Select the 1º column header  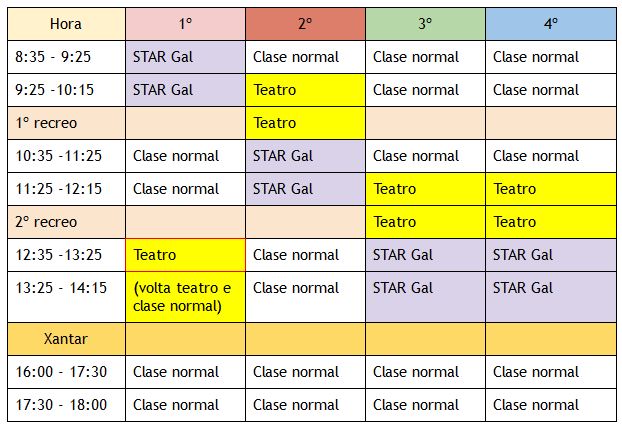(x=186, y=24)
